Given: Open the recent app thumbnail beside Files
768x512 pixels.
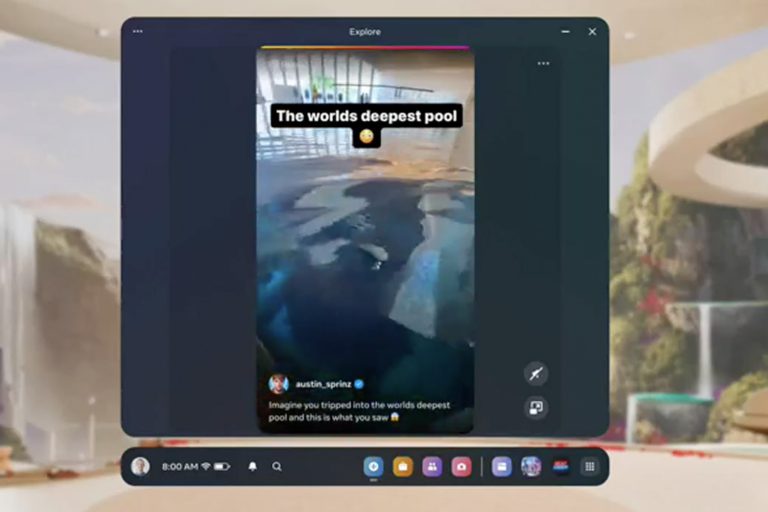Looking at the screenshot, I should tap(531, 466).
